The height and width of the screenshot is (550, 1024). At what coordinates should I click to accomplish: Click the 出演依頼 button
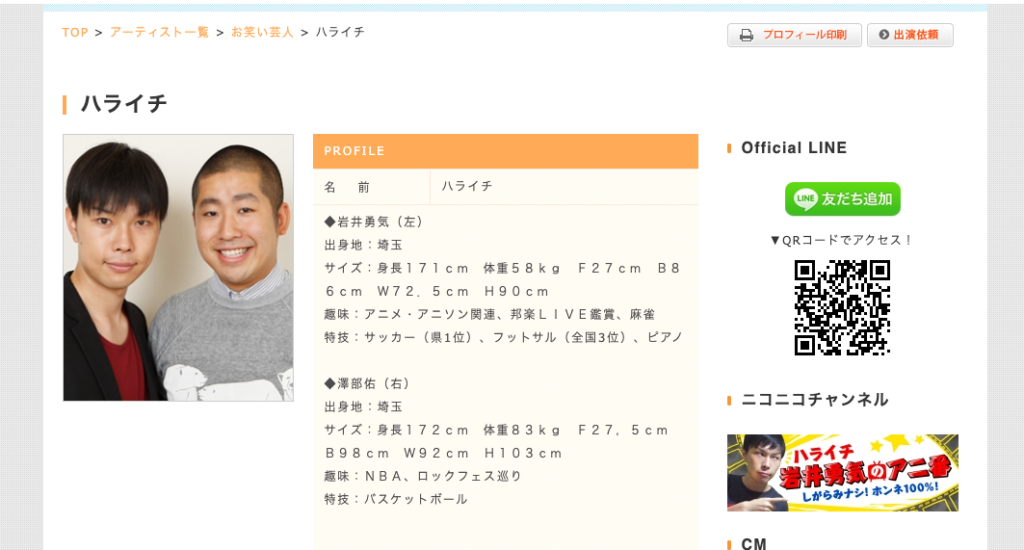pos(910,35)
